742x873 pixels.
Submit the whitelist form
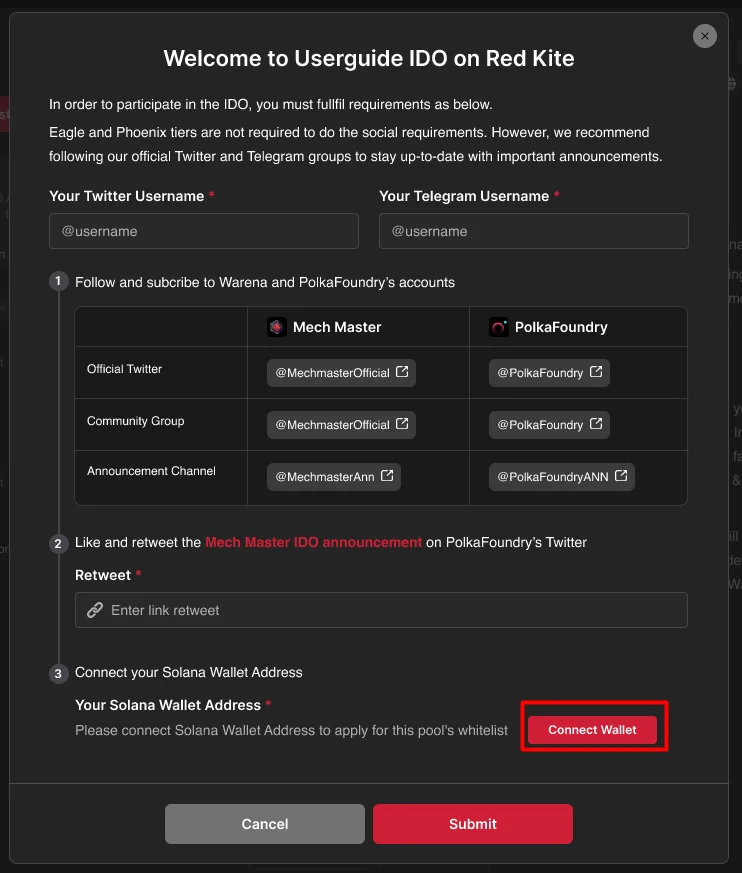point(473,824)
